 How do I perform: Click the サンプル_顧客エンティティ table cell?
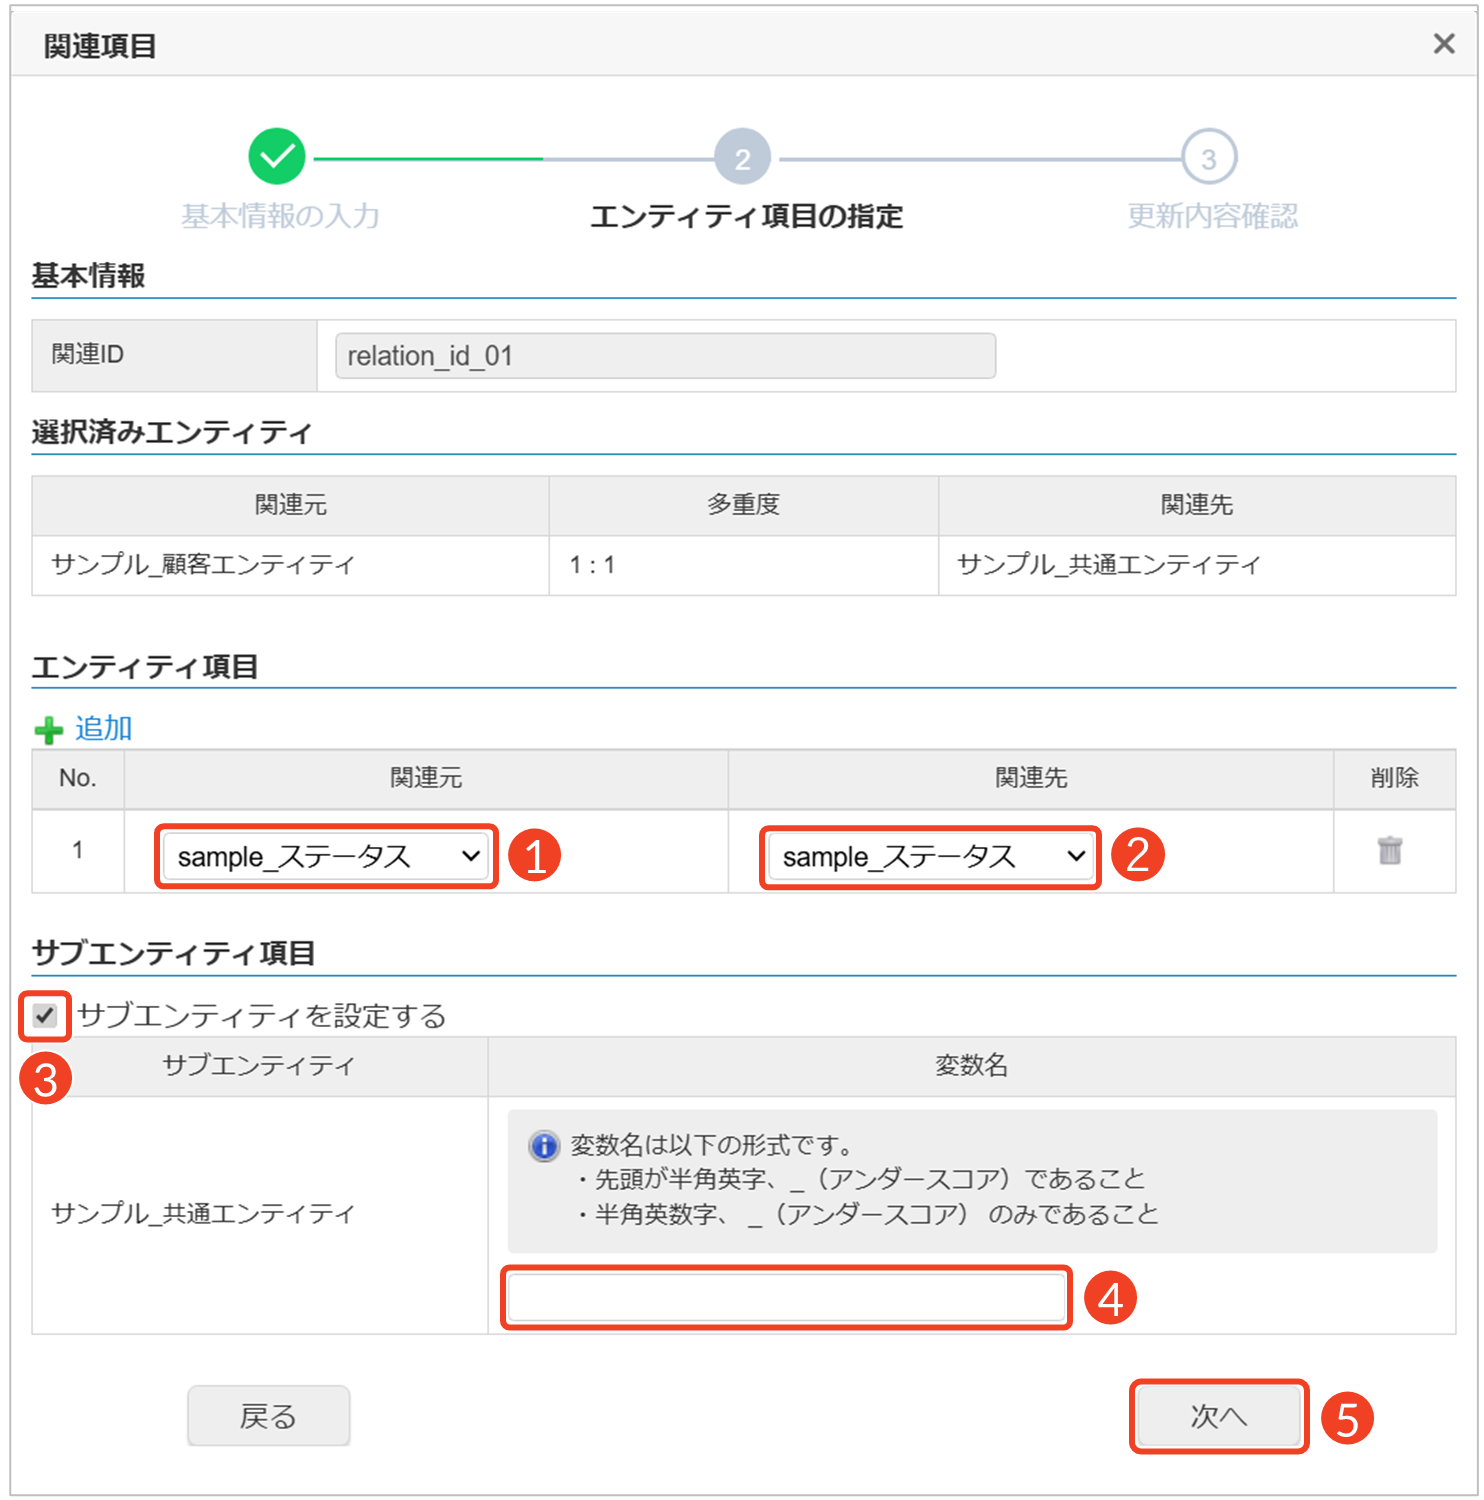point(203,565)
